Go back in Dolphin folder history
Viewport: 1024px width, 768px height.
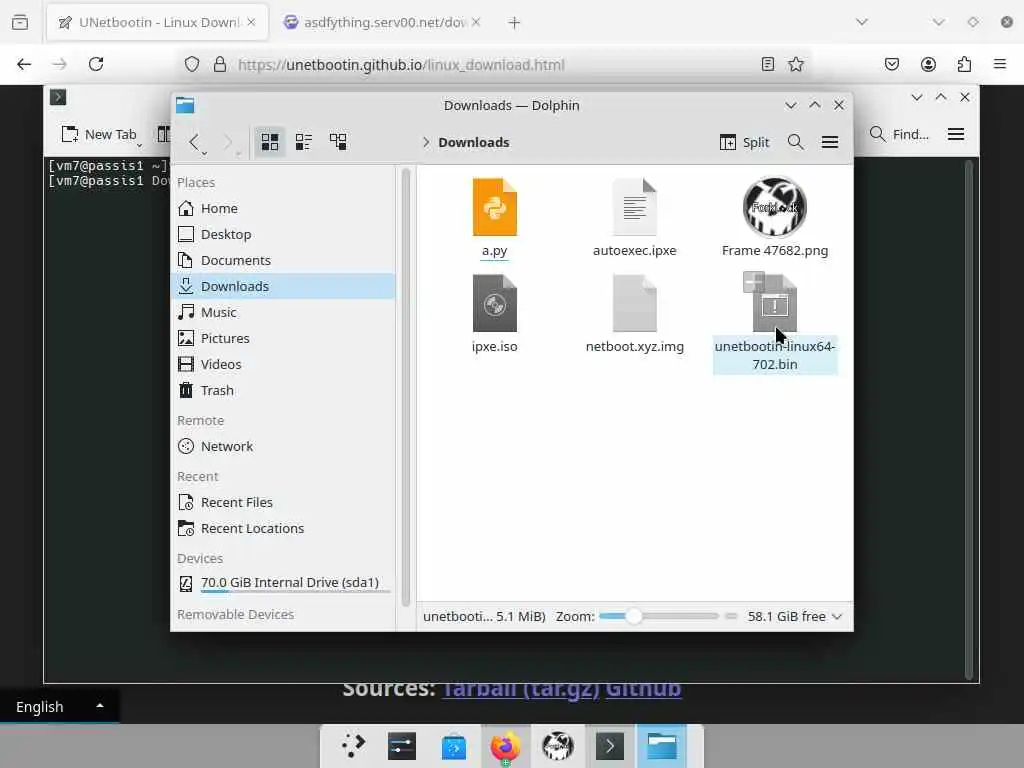tap(194, 142)
